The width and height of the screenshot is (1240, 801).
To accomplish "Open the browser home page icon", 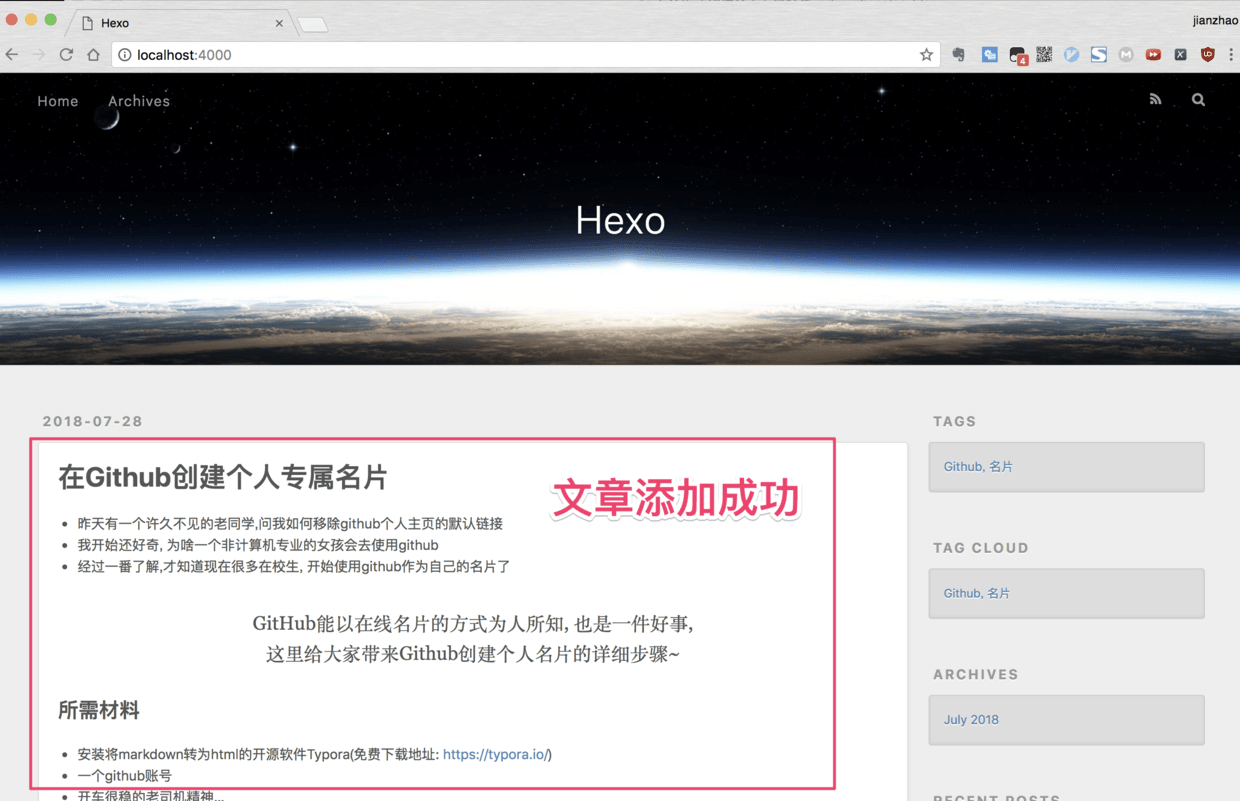I will click(93, 55).
